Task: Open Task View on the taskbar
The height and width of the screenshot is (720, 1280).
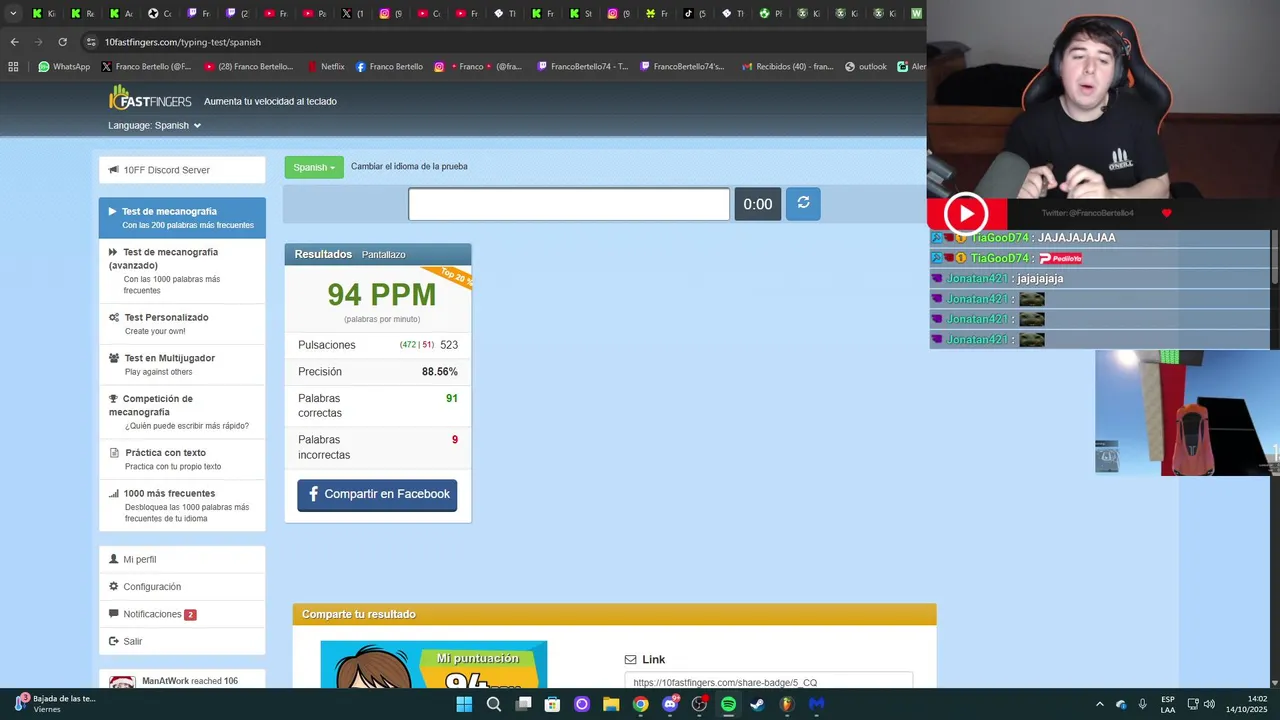Action: (523, 704)
